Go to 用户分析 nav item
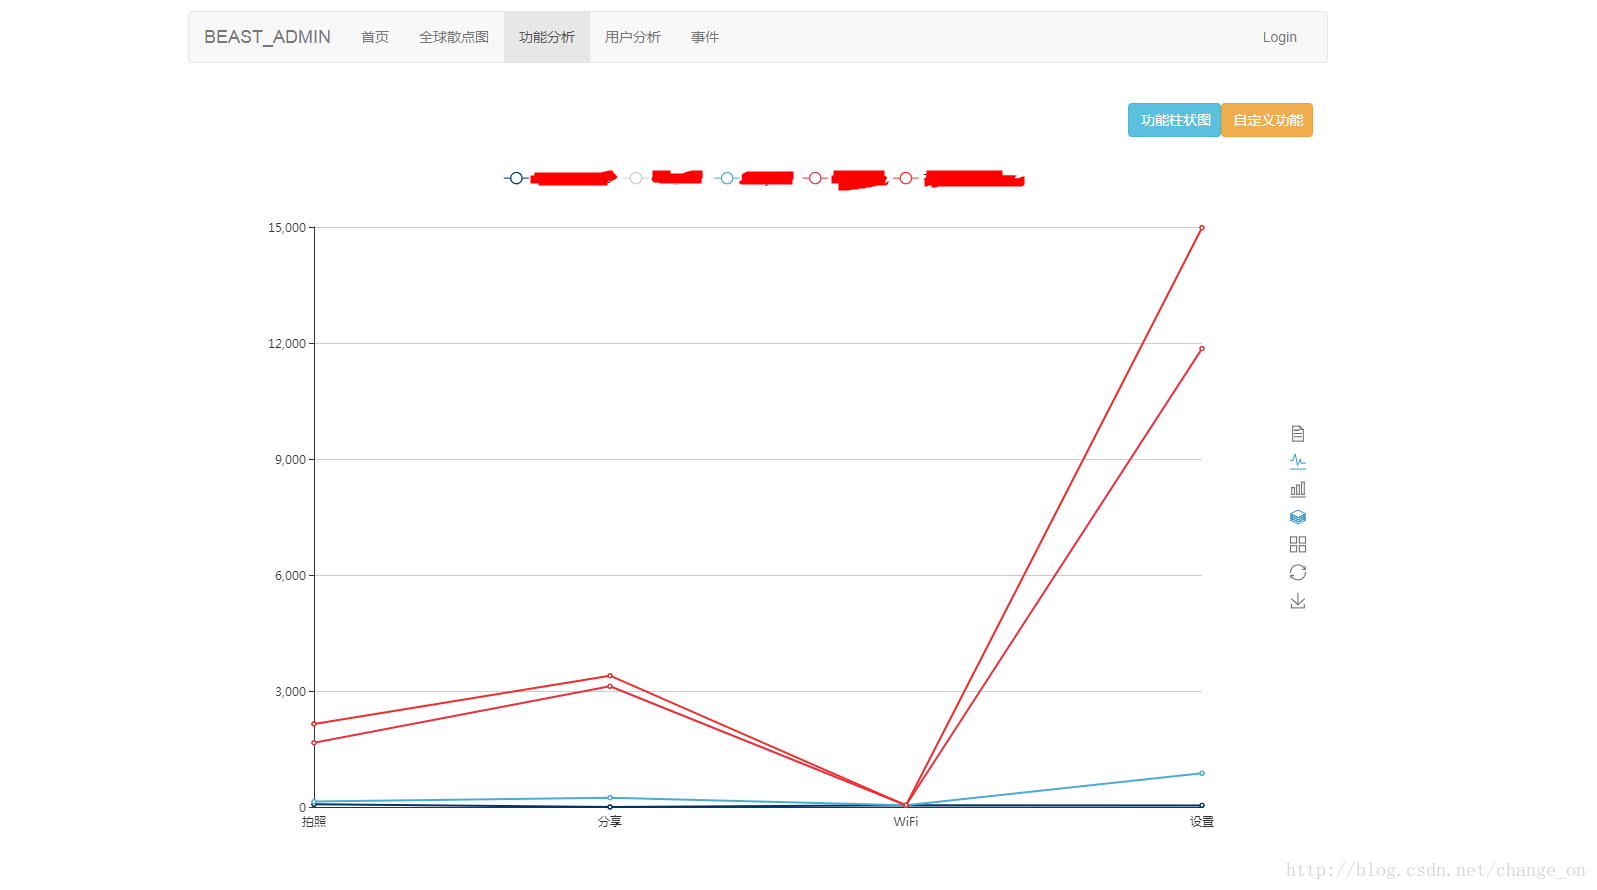The height and width of the screenshot is (890, 1597). click(x=633, y=37)
